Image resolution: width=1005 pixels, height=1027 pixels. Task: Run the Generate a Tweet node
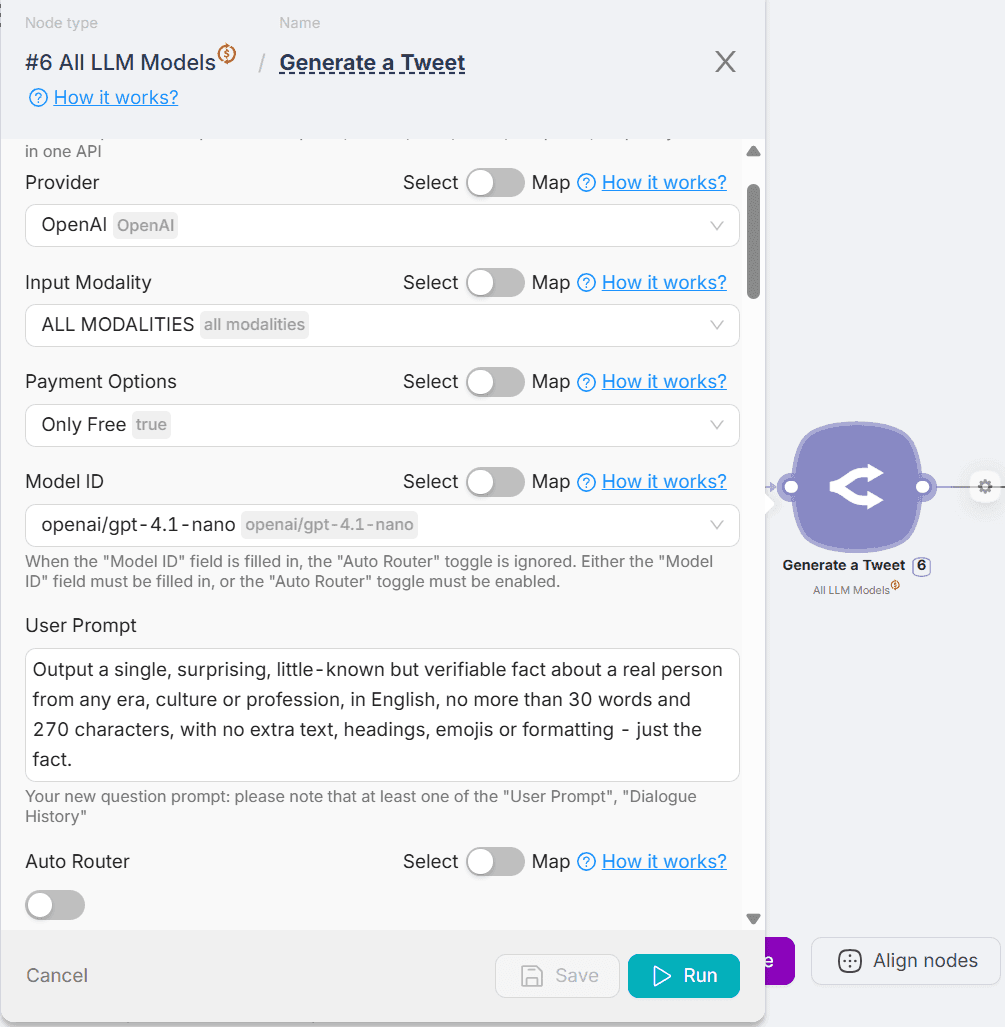coord(684,975)
